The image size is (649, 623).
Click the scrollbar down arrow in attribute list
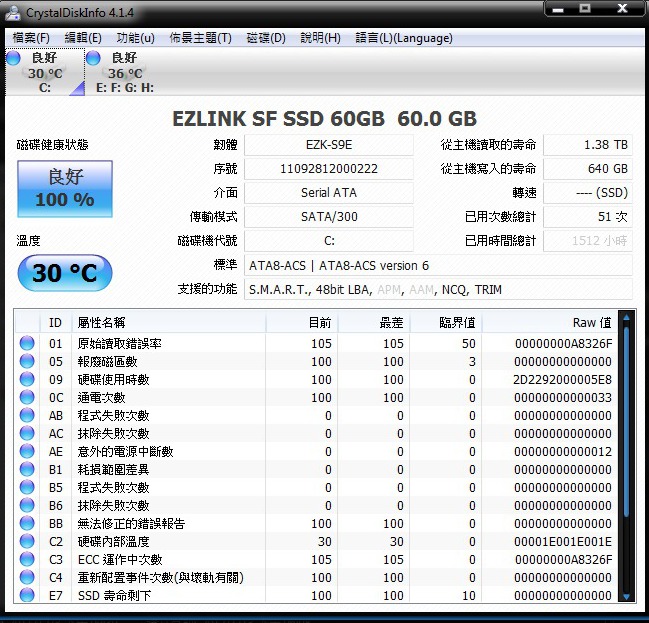pos(626,597)
